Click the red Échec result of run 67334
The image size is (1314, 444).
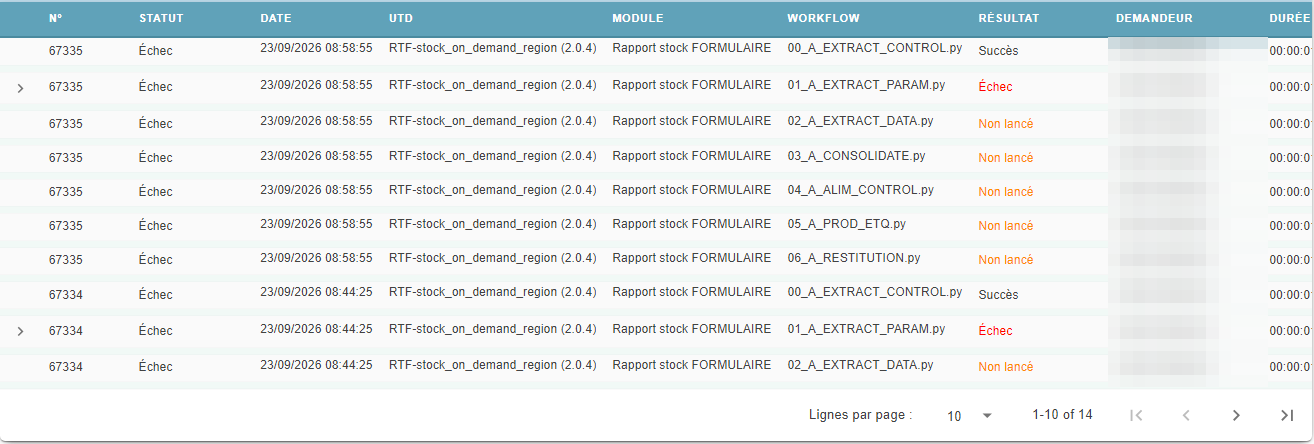click(x=995, y=331)
